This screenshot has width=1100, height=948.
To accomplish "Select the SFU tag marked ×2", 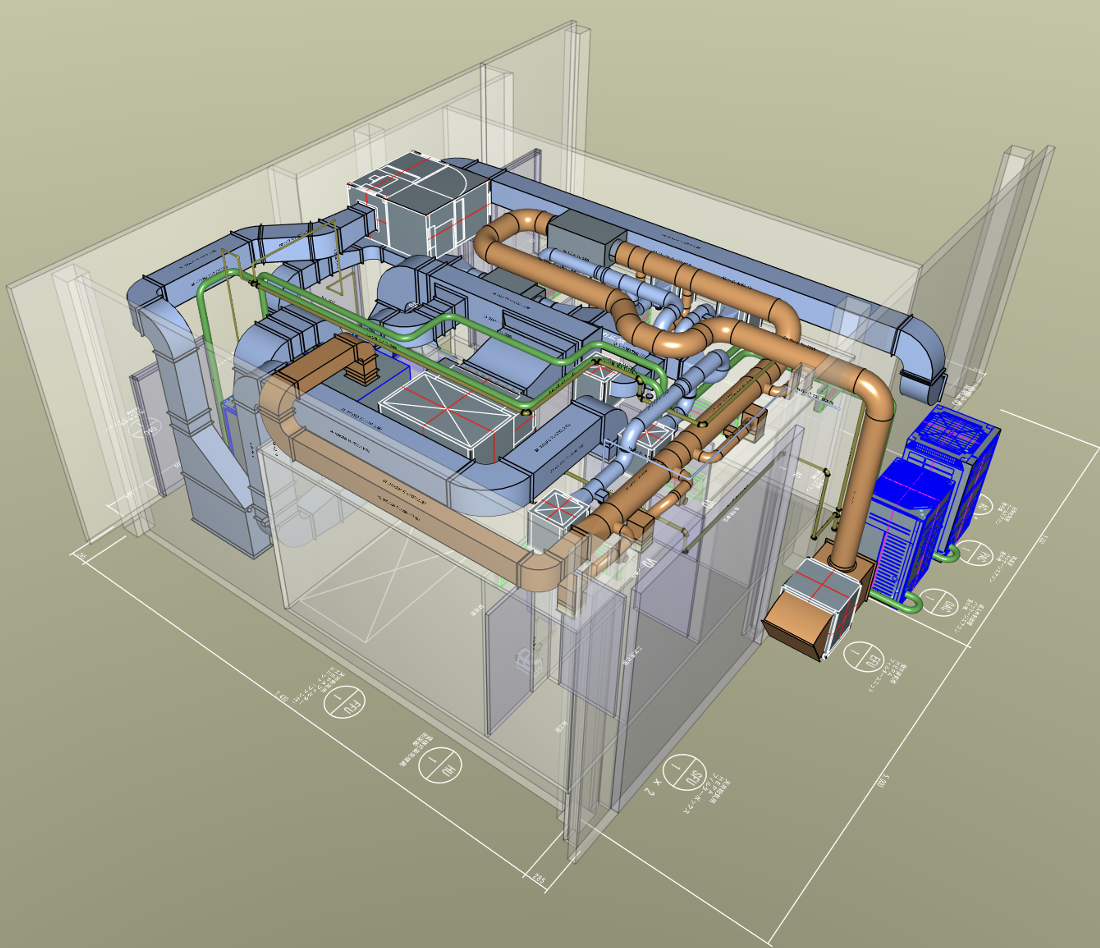I will pos(681,770).
